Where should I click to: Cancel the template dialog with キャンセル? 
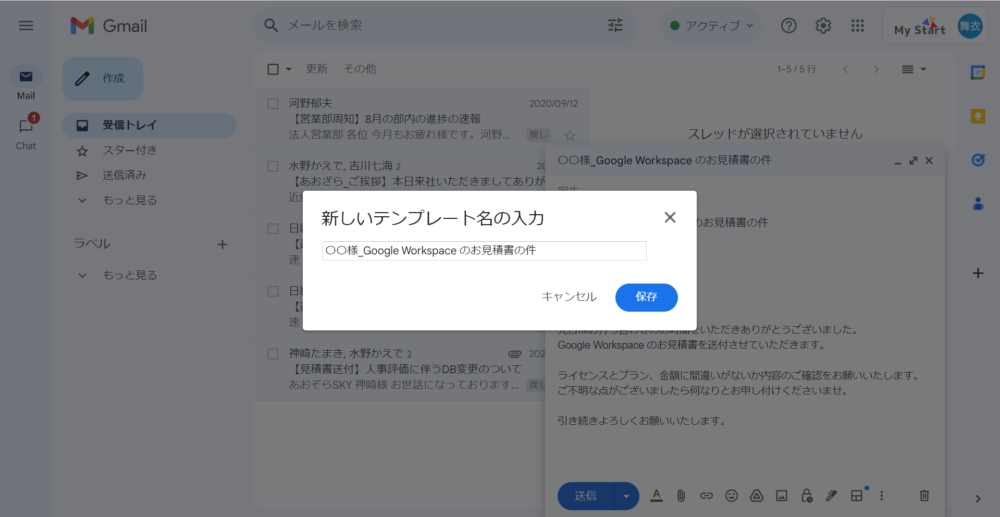pos(569,297)
